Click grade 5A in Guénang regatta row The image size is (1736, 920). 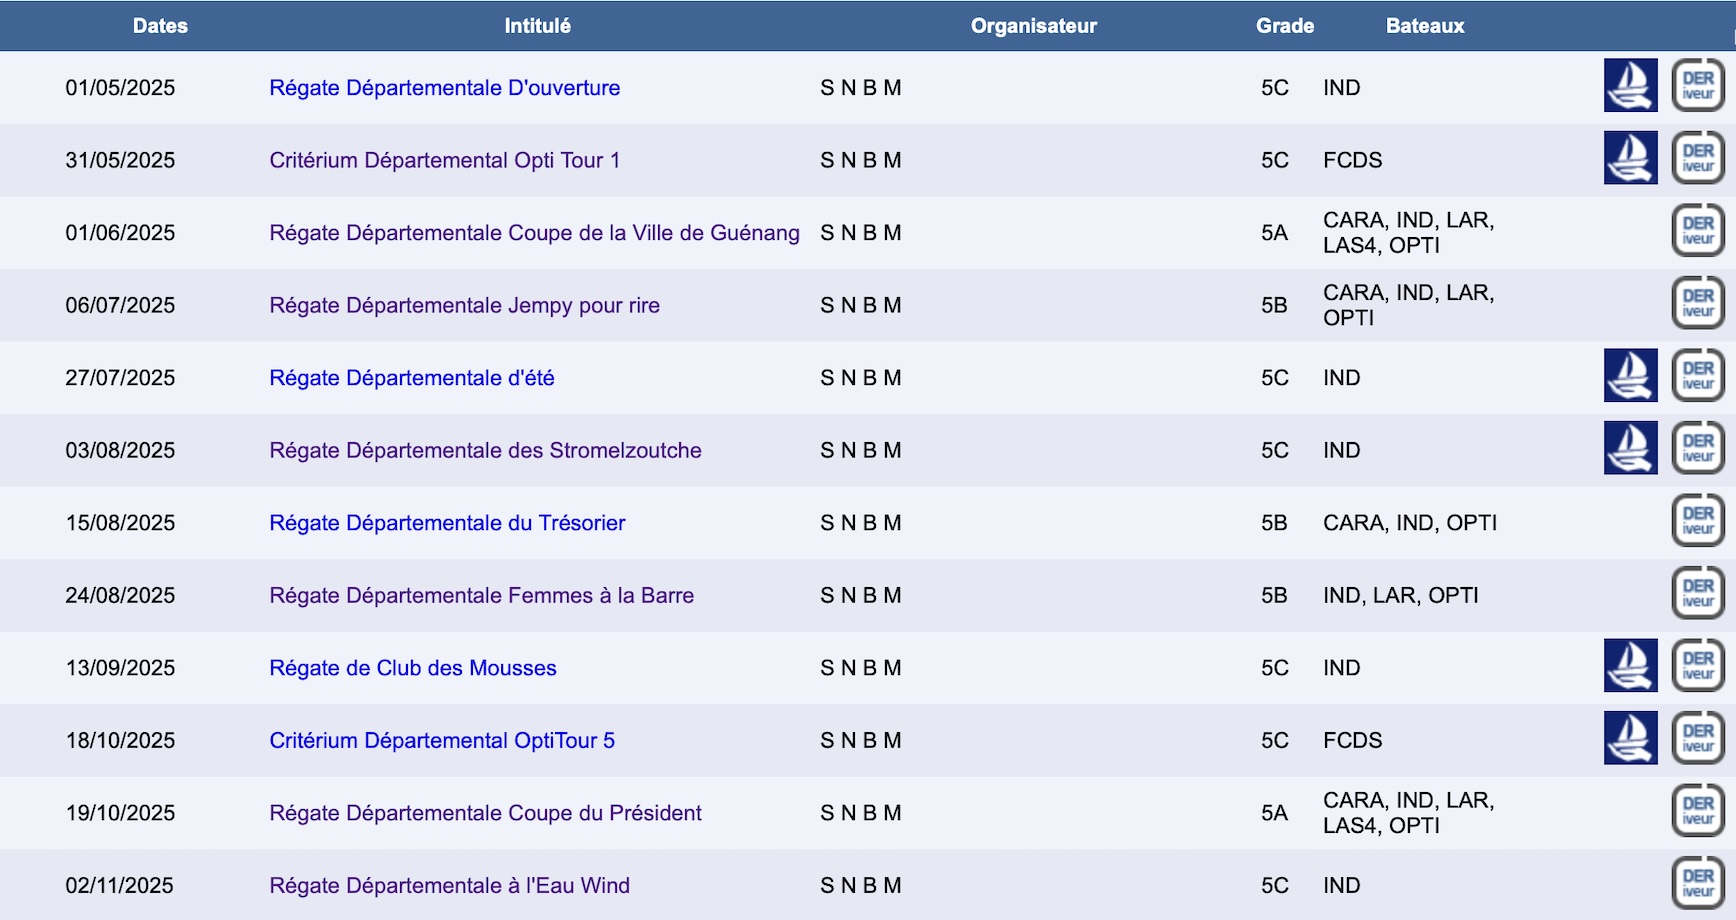[x=1274, y=233]
